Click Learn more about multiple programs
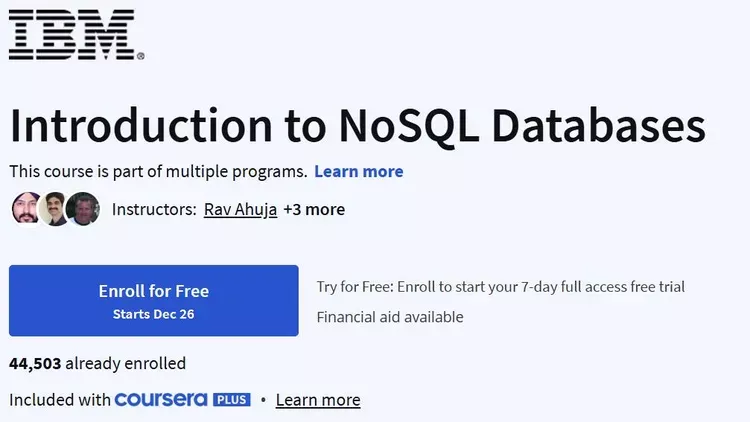Image resolution: width=750 pixels, height=422 pixels. click(358, 171)
